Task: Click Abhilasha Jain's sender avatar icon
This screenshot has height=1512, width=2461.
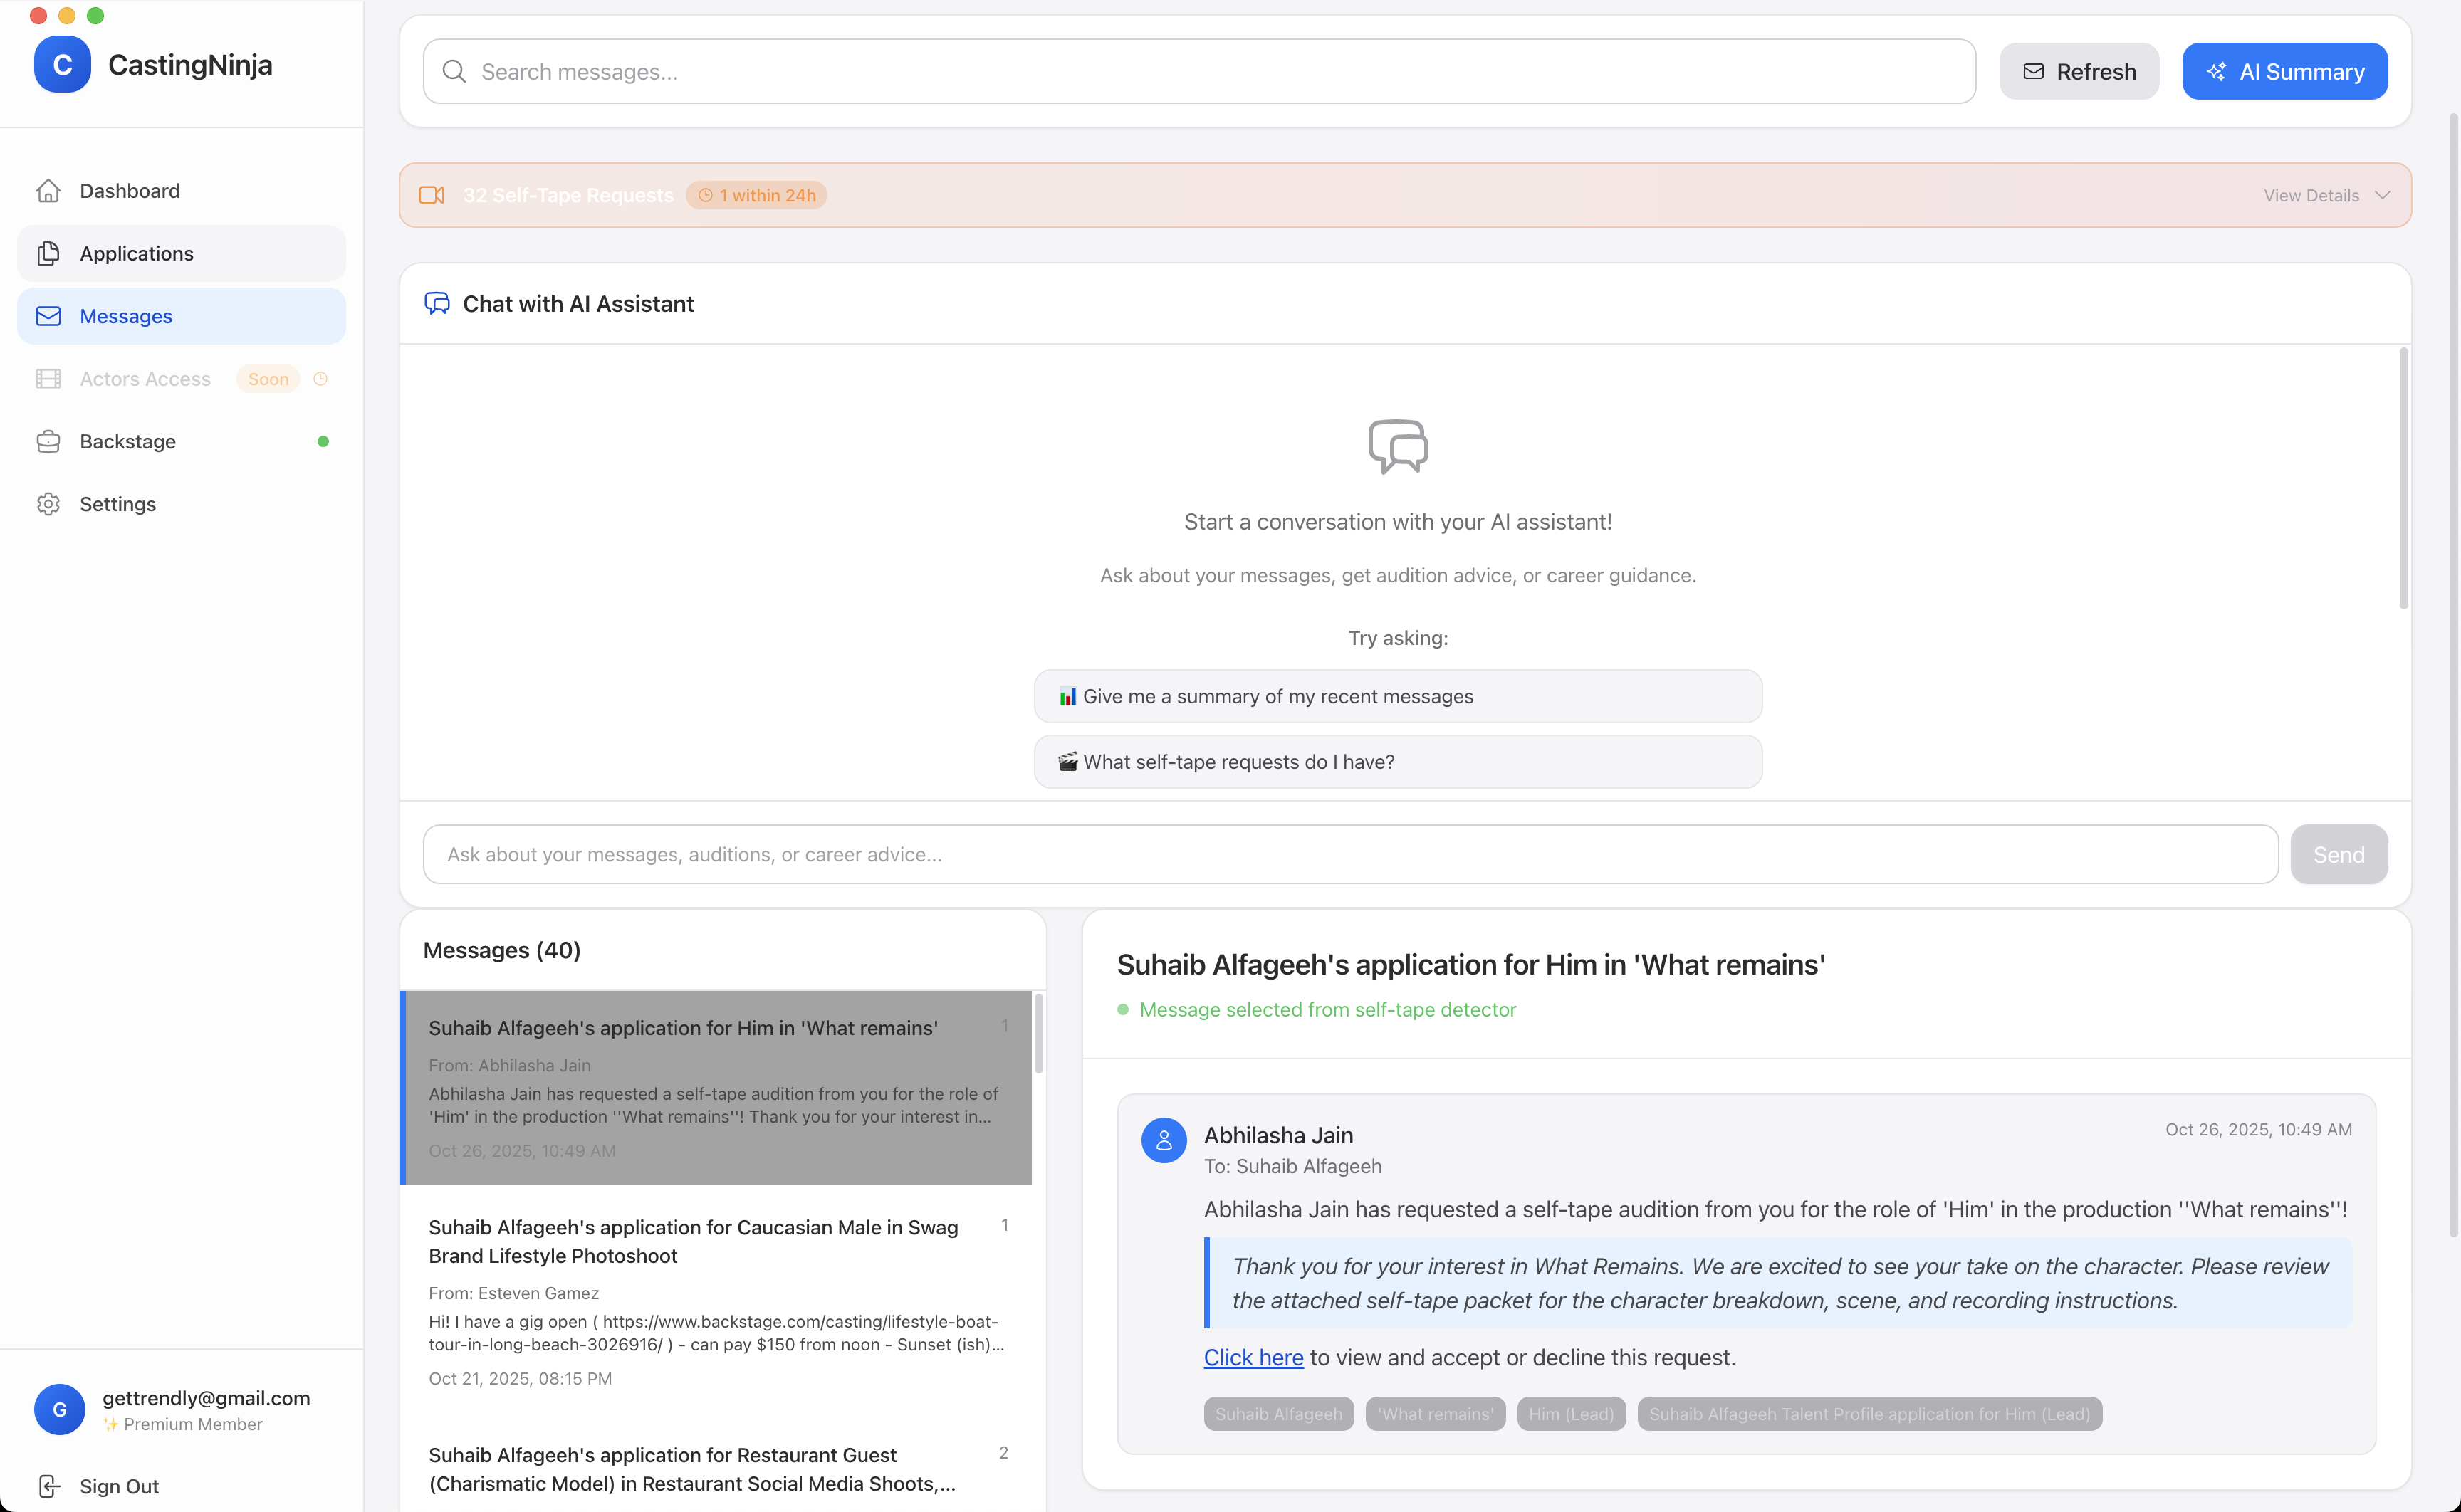Action: pyautogui.click(x=1163, y=1140)
